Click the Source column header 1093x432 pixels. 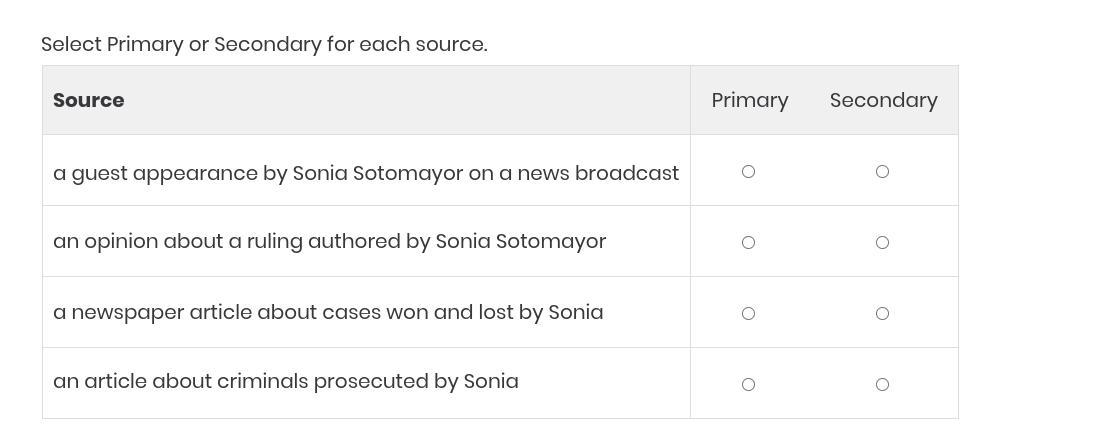pos(89,100)
